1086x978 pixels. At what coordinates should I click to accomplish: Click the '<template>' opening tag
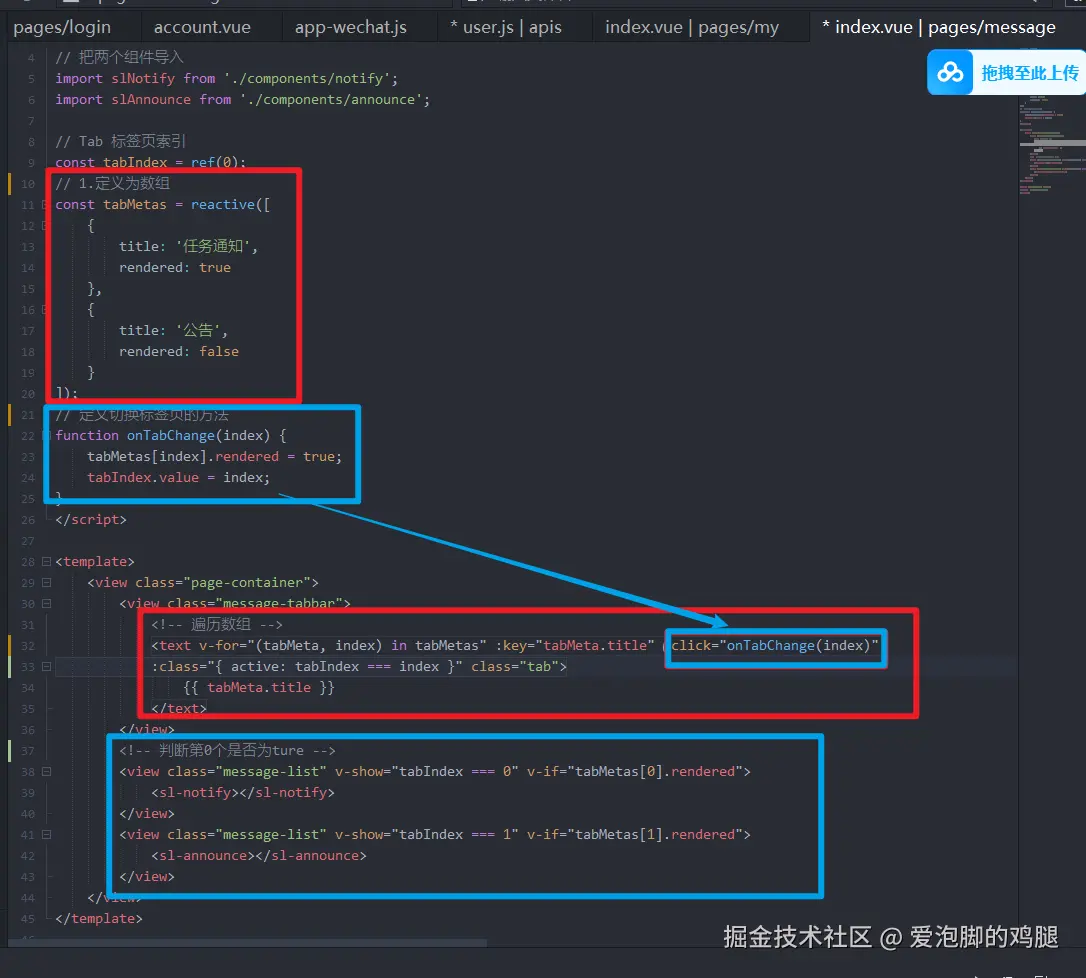point(95,561)
